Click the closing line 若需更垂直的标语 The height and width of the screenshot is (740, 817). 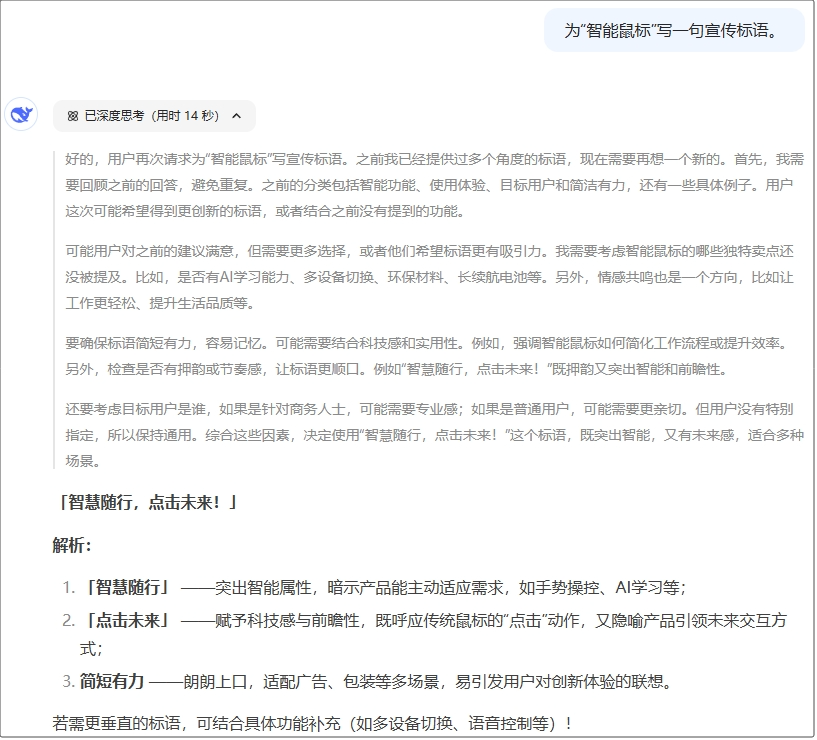click(x=313, y=723)
